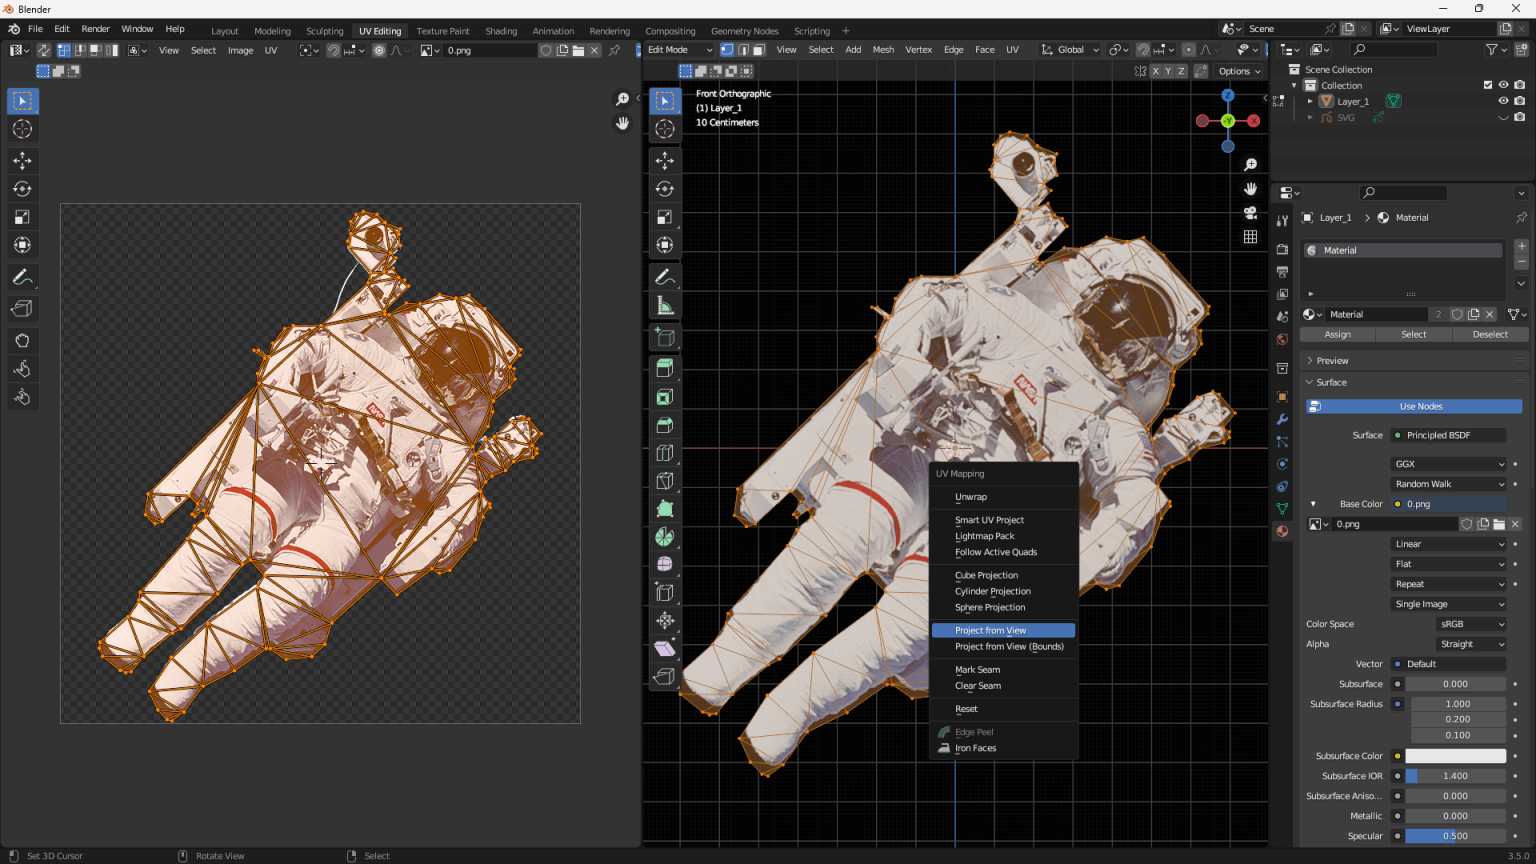Select the Annotate tool in UV editor

tap(22, 277)
